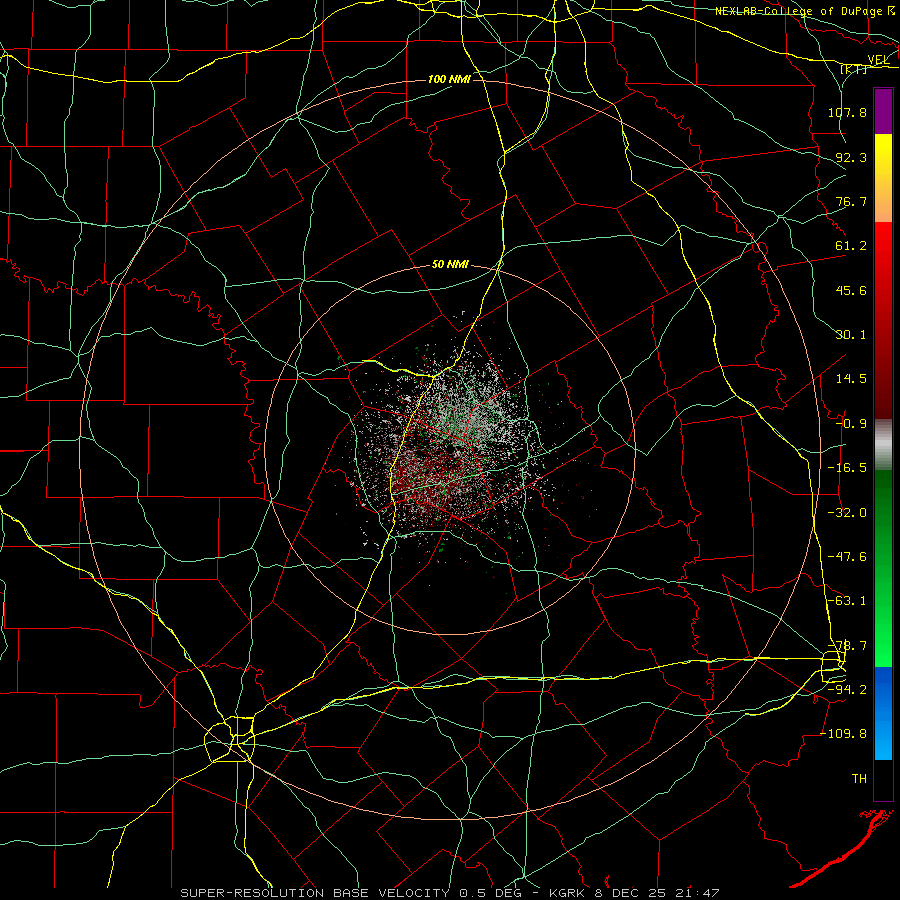The image size is (900, 900).
Task: Click the -32.0 velocity scale value
Action: click(x=847, y=513)
